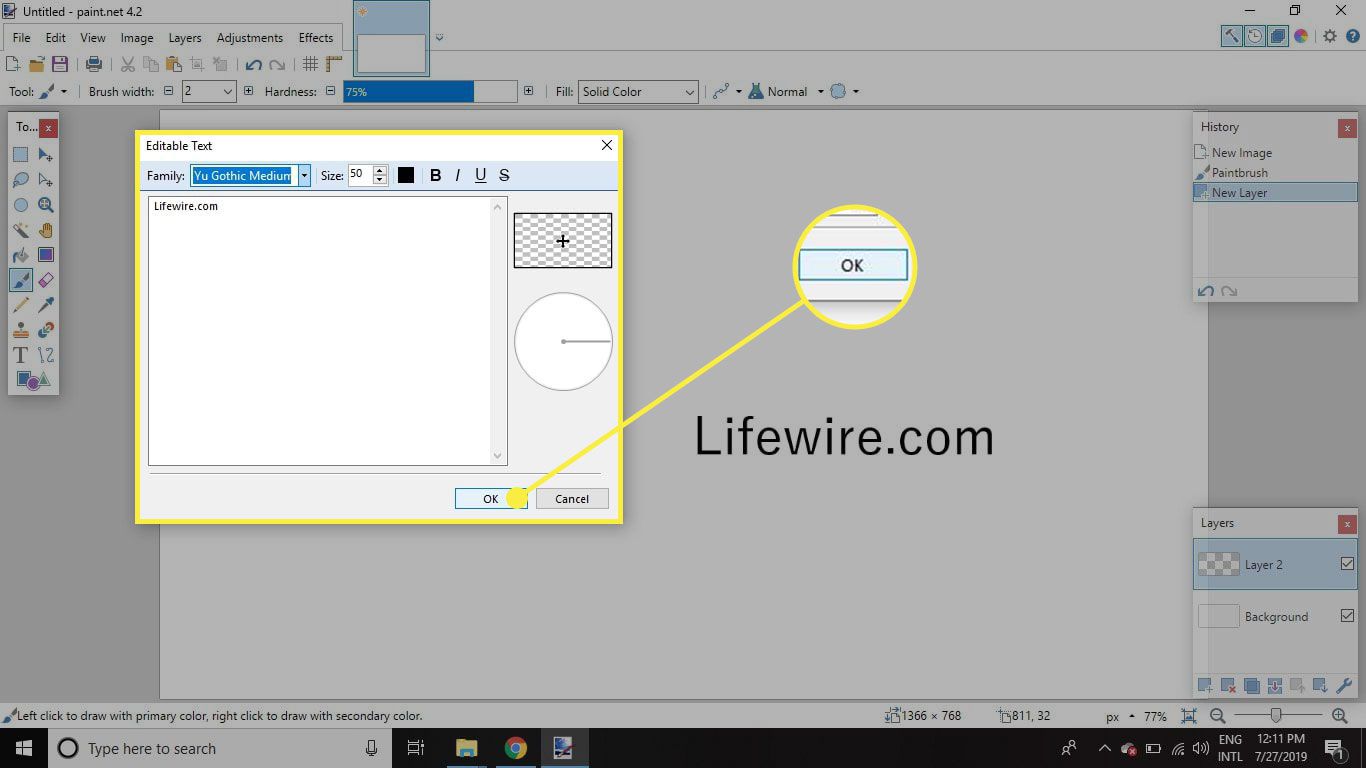Toggle the rulers icon
The image size is (1366, 768).
click(x=334, y=64)
